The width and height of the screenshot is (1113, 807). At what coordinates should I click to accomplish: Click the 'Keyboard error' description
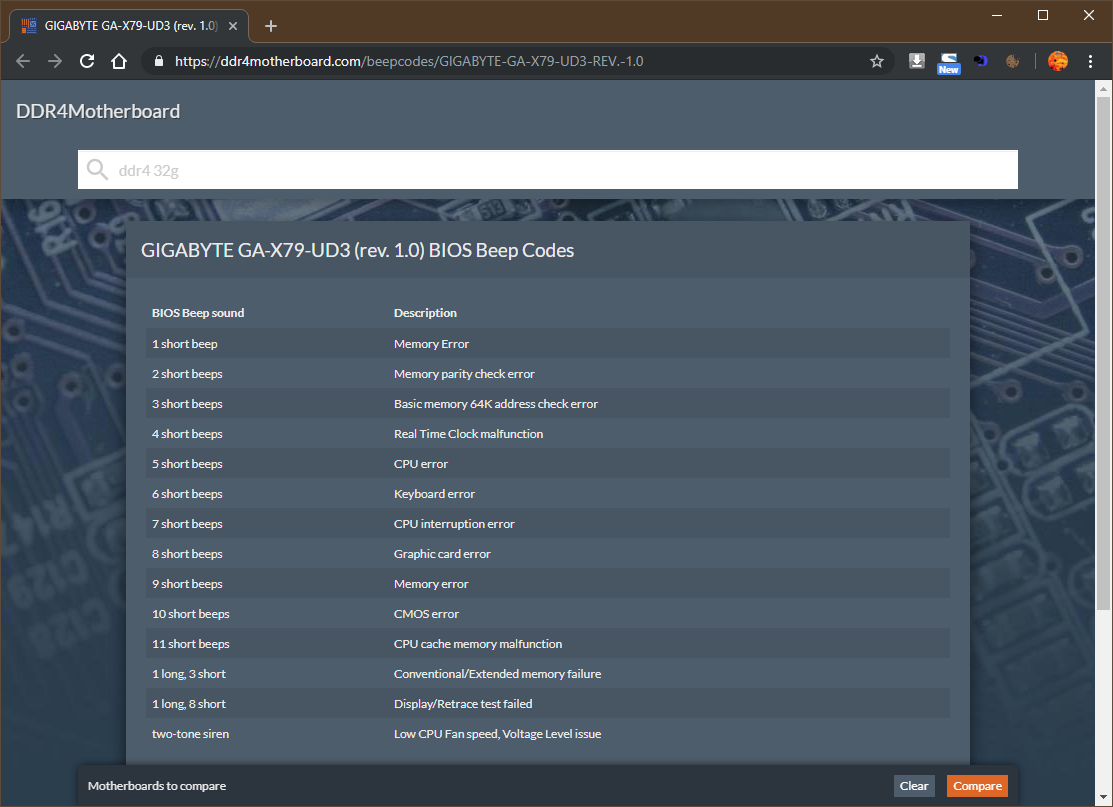(434, 494)
